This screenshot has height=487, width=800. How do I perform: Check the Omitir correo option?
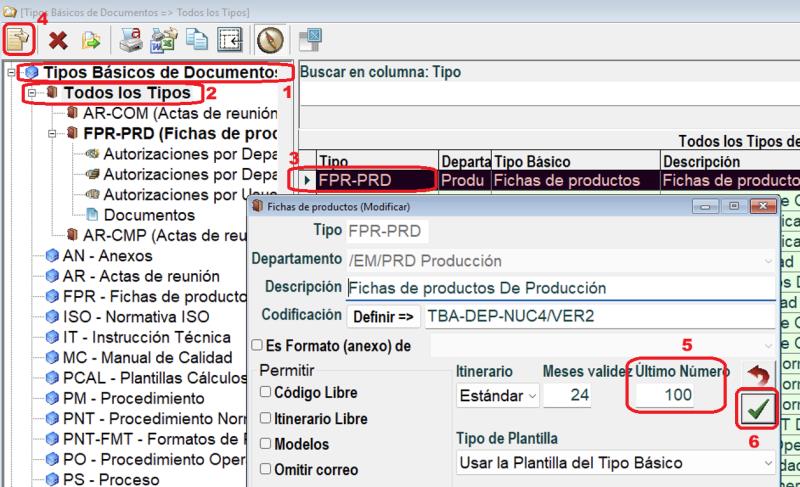pyautogui.click(x=266, y=469)
